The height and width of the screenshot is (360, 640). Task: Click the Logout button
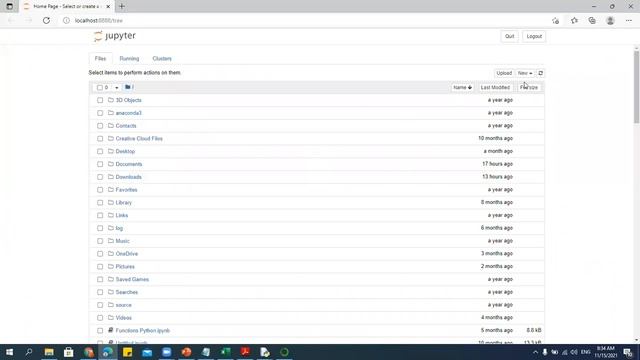tap(534, 36)
